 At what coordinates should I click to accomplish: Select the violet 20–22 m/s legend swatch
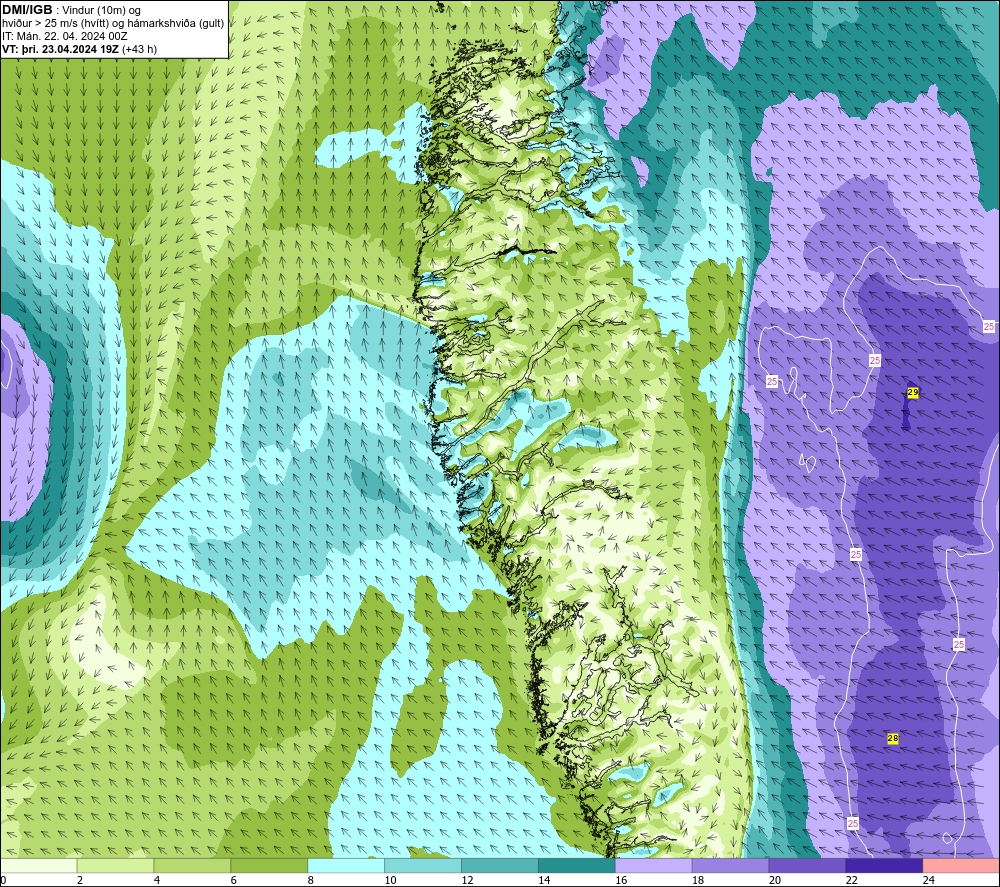(807, 866)
